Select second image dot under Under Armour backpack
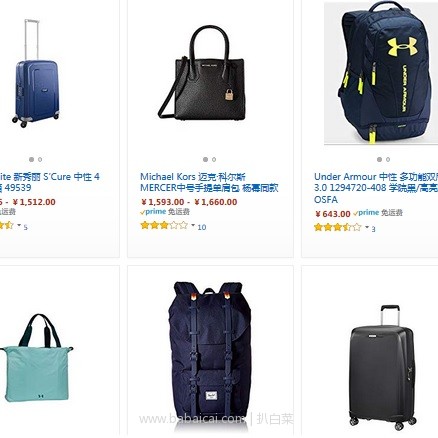 point(388,160)
